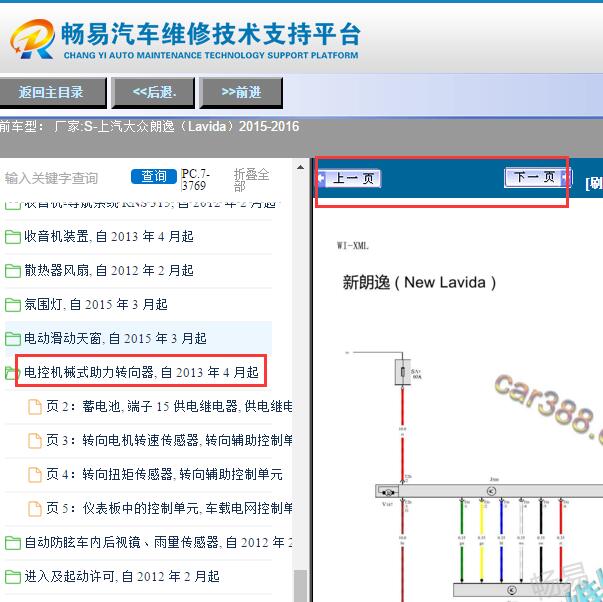Open 页 3：转向电机转速传感器 page
The width and height of the screenshot is (603, 602).
(x=169, y=440)
